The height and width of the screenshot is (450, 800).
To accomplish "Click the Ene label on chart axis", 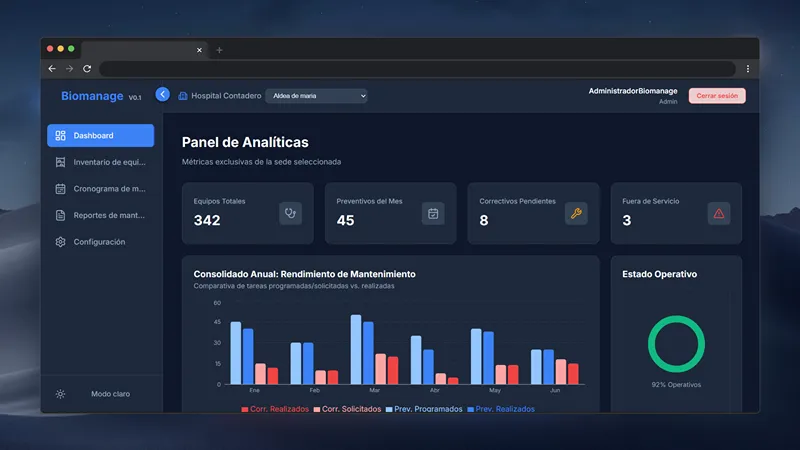I will pos(255,390).
